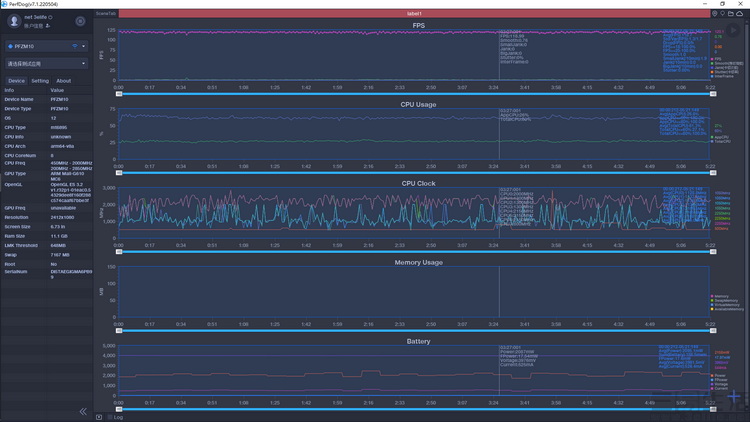The image size is (750, 422).
Task: Click the FPS chart right range slider handle
Action: tap(713, 94)
